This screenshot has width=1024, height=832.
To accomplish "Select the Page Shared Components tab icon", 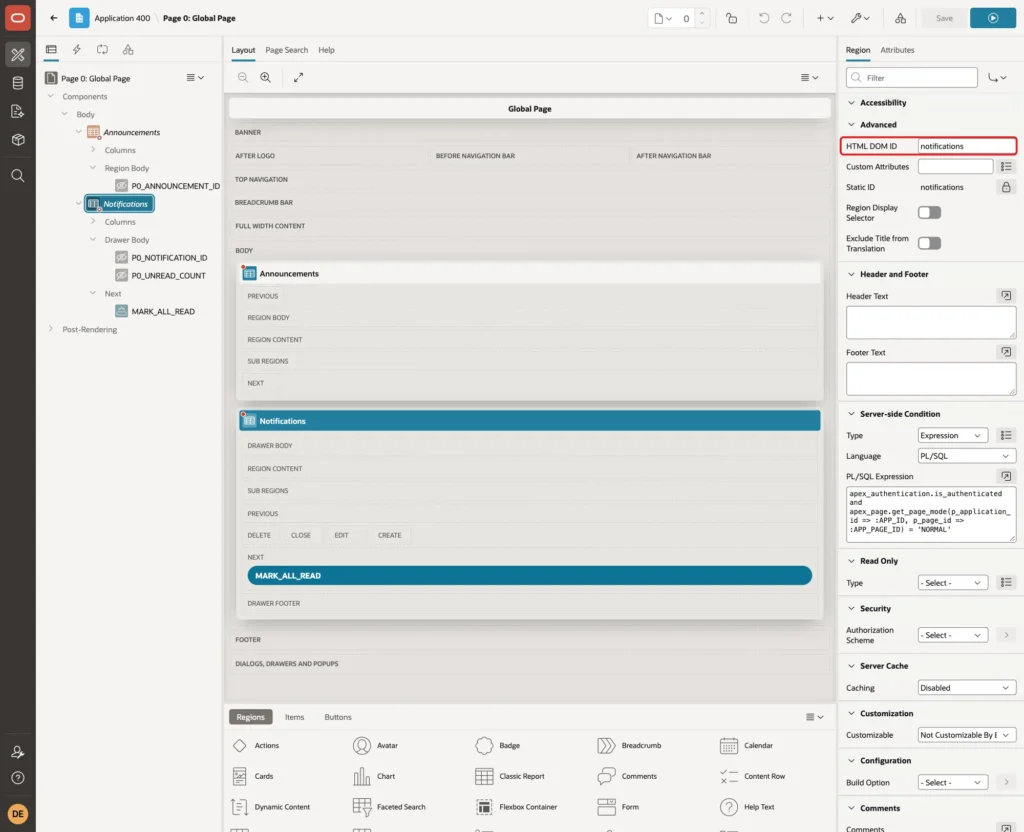I will coord(128,50).
